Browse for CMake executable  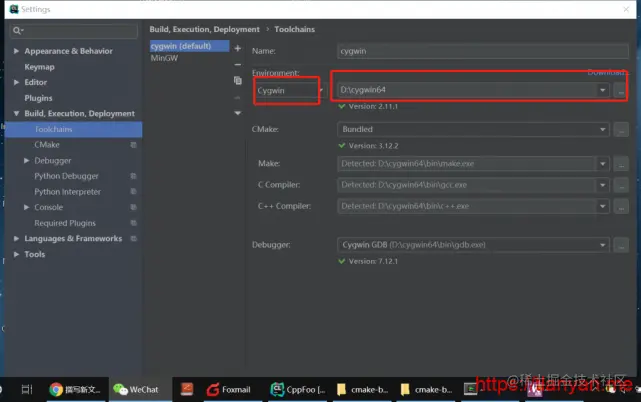point(621,130)
